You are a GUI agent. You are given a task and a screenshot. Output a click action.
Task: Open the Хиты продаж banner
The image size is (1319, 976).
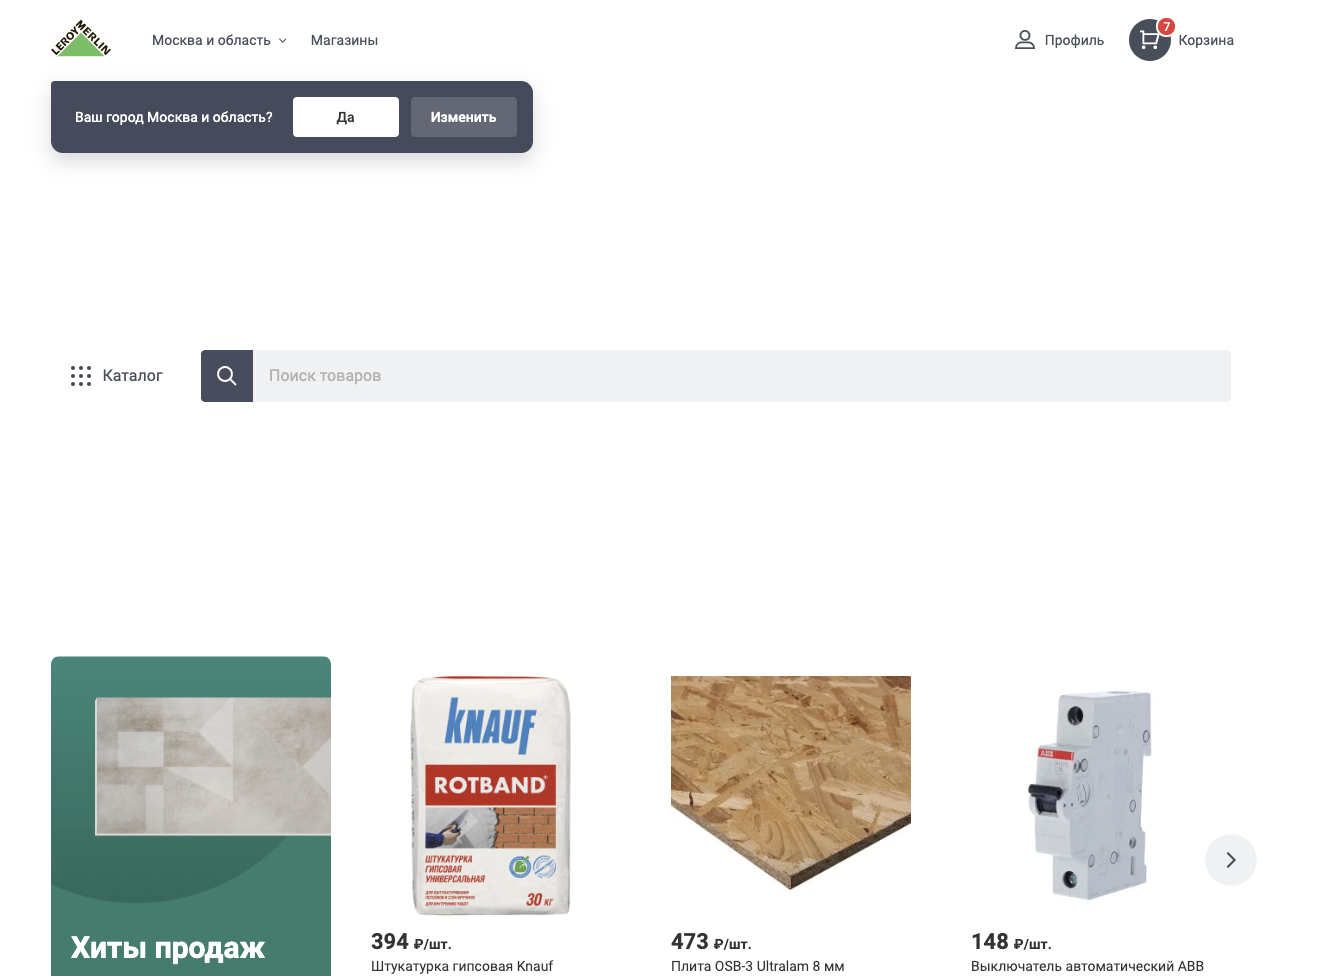(x=191, y=816)
